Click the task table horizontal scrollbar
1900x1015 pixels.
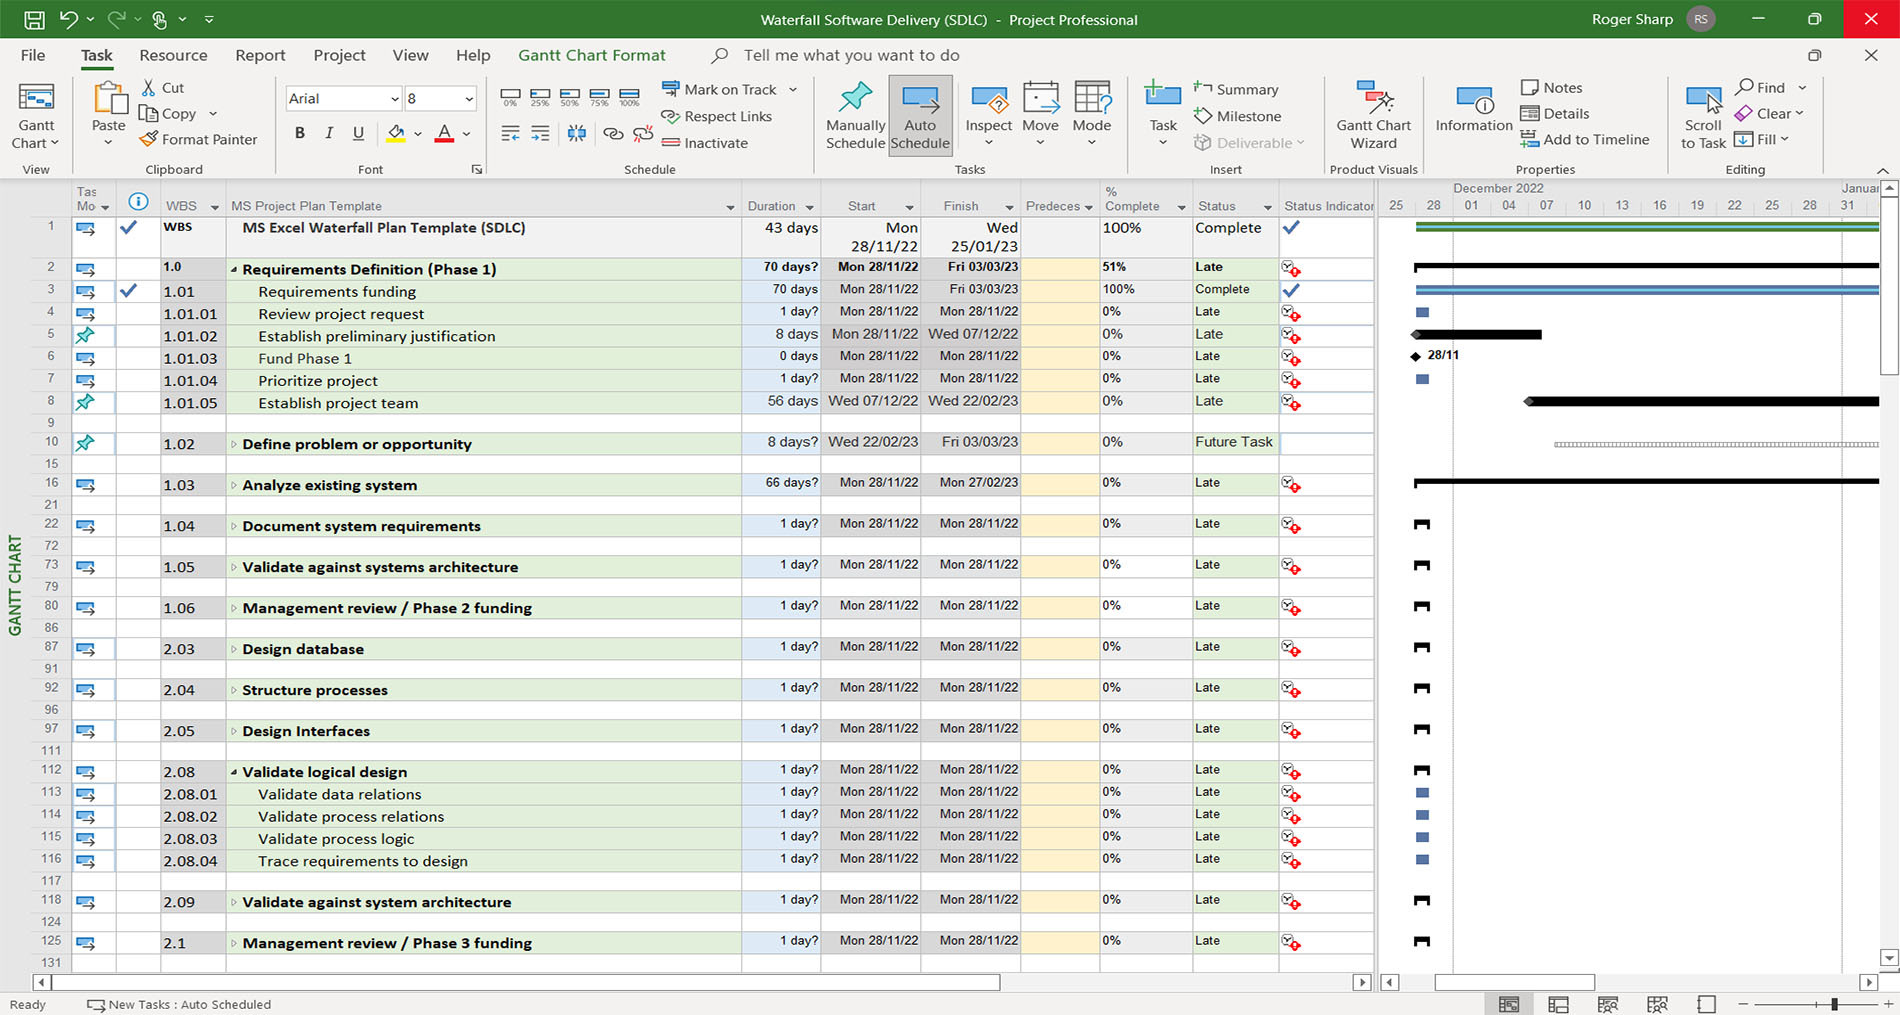tap(526, 983)
